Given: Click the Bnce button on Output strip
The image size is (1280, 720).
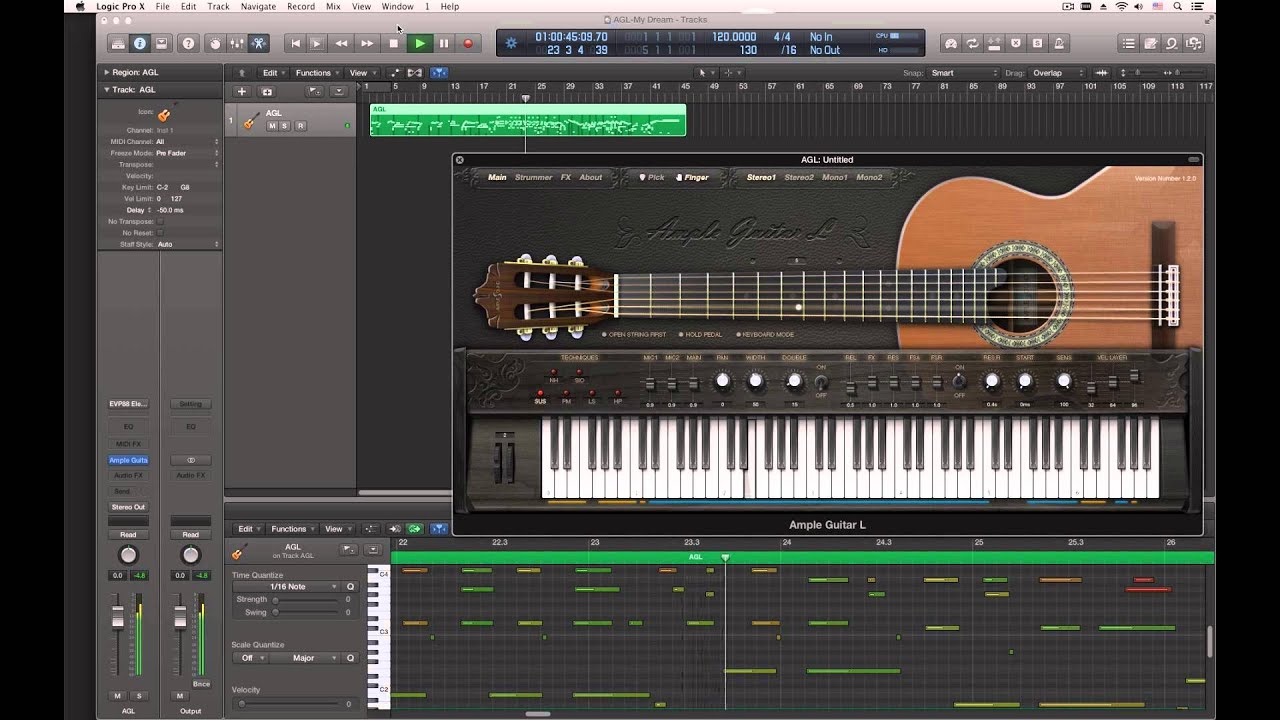Looking at the screenshot, I should pyautogui.click(x=201, y=684).
